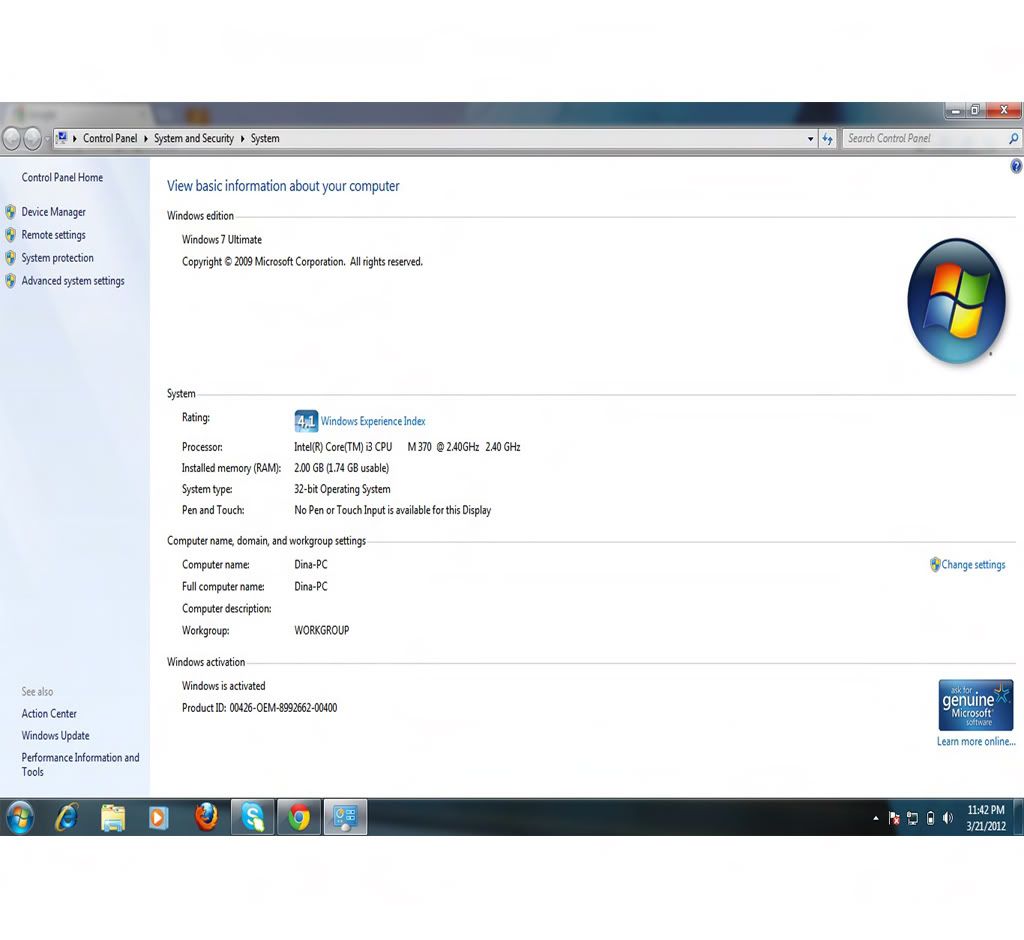Click the network tray icon
1024x940 pixels.
pyautogui.click(x=912, y=818)
